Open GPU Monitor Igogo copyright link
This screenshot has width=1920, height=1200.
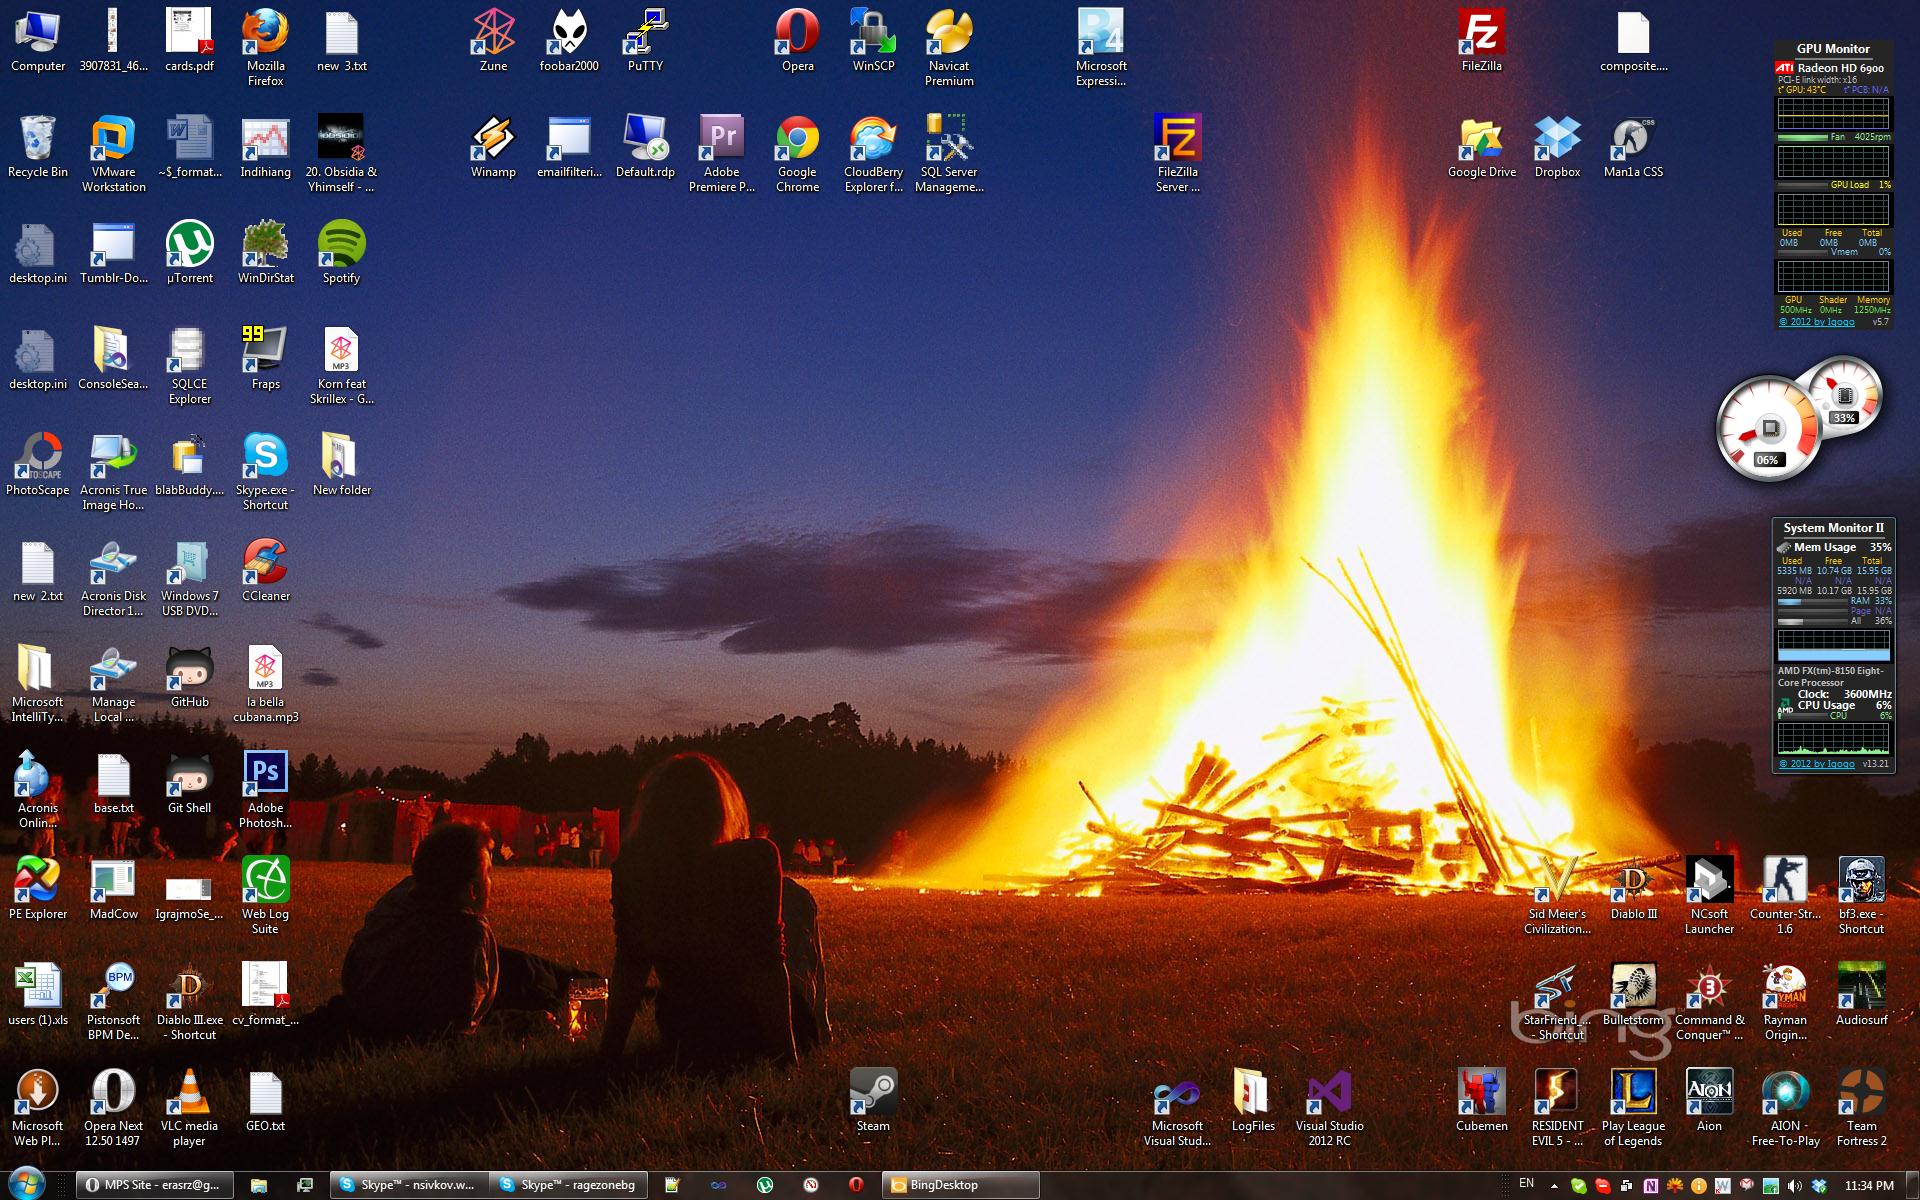(x=1816, y=322)
